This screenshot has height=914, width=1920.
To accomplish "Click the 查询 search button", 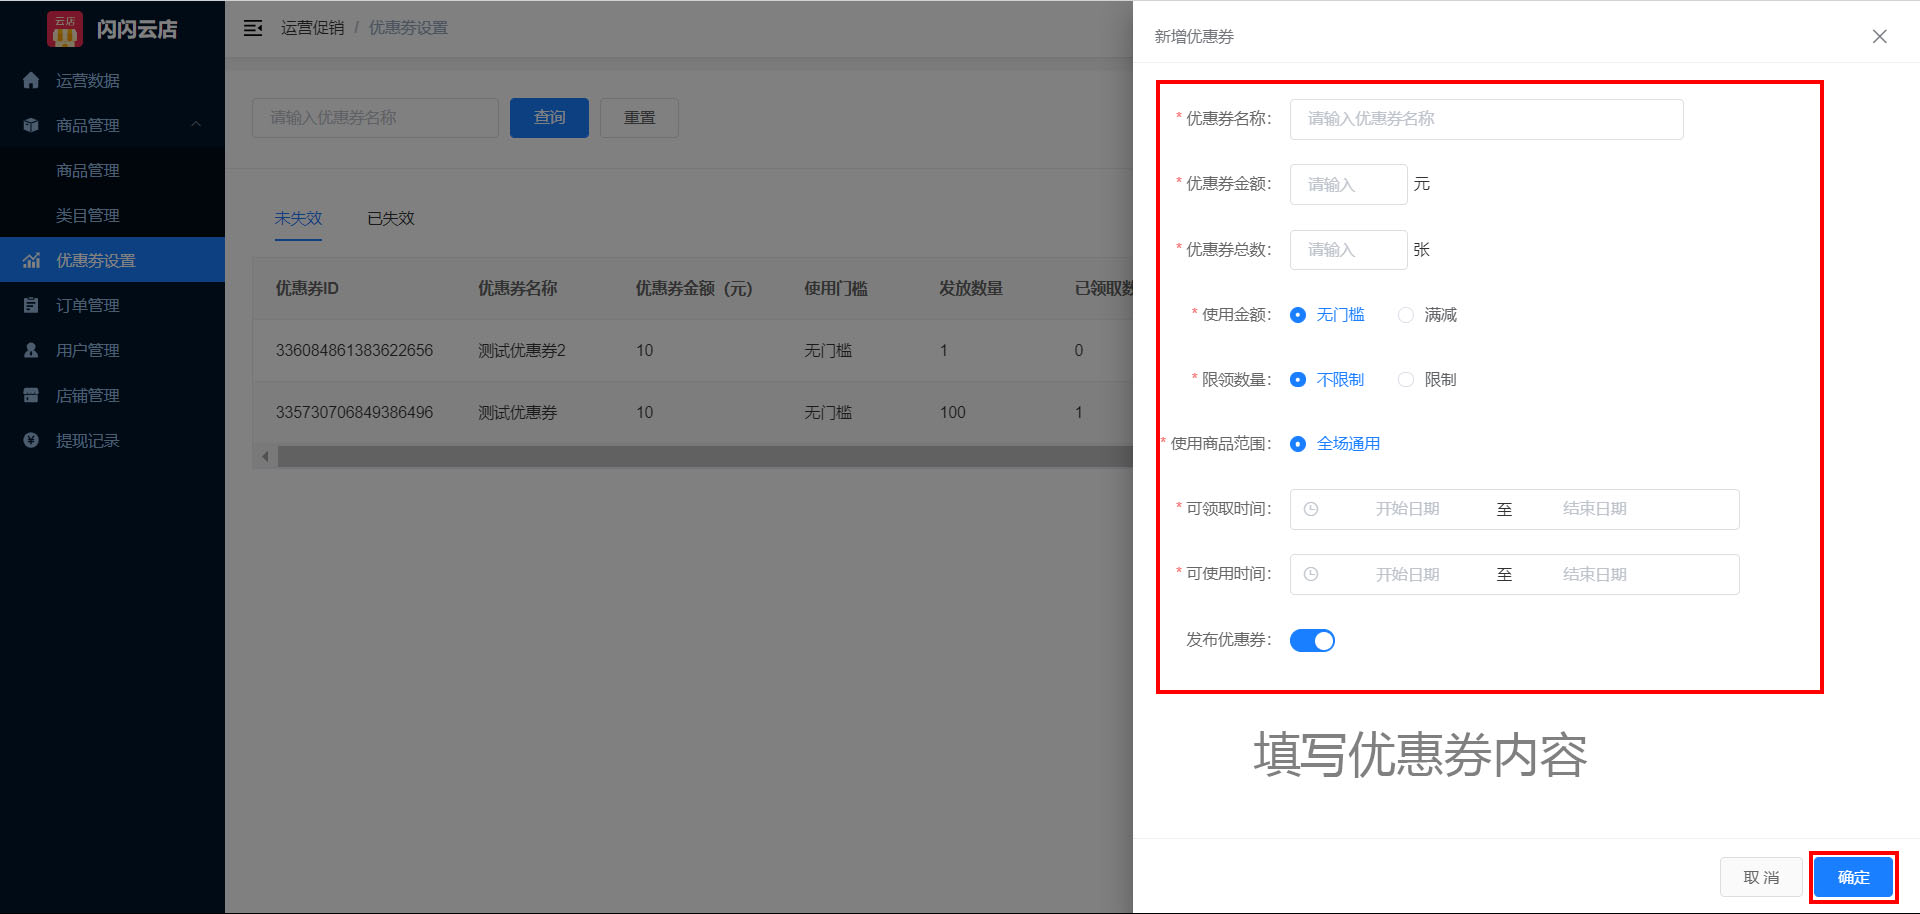I will pyautogui.click(x=549, y=117).
